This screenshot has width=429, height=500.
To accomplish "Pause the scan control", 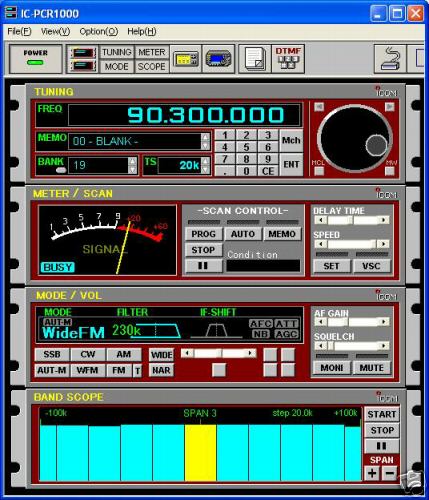I will 203,266.
